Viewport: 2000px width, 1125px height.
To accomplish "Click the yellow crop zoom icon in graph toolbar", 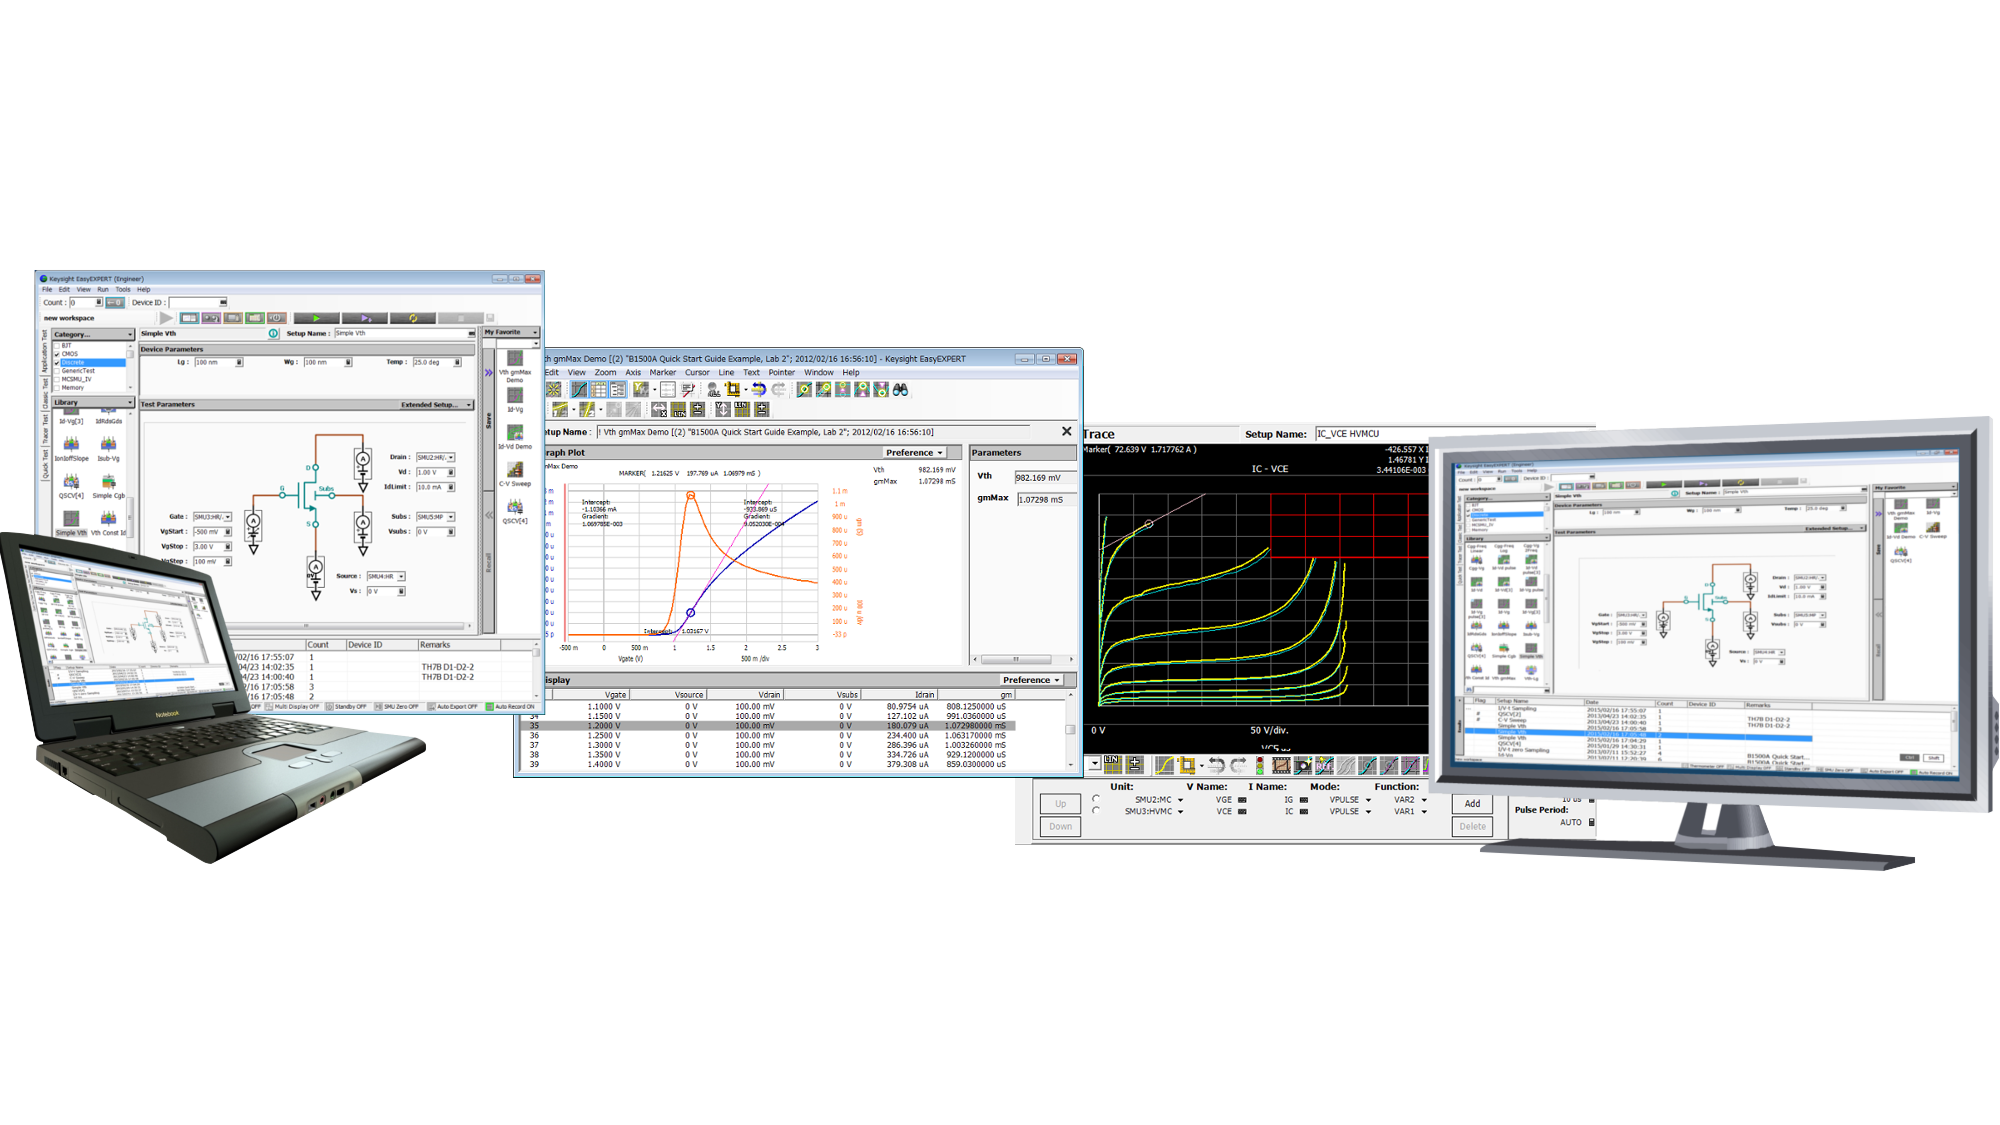I will tap(733, 389).
